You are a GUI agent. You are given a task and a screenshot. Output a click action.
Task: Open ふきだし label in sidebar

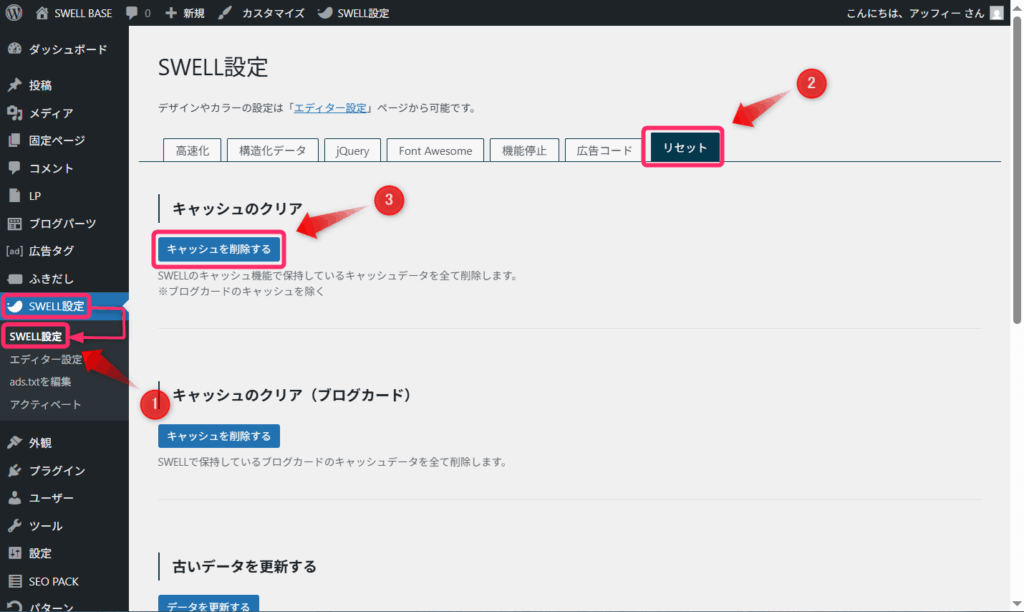click(x=51, y=279)
